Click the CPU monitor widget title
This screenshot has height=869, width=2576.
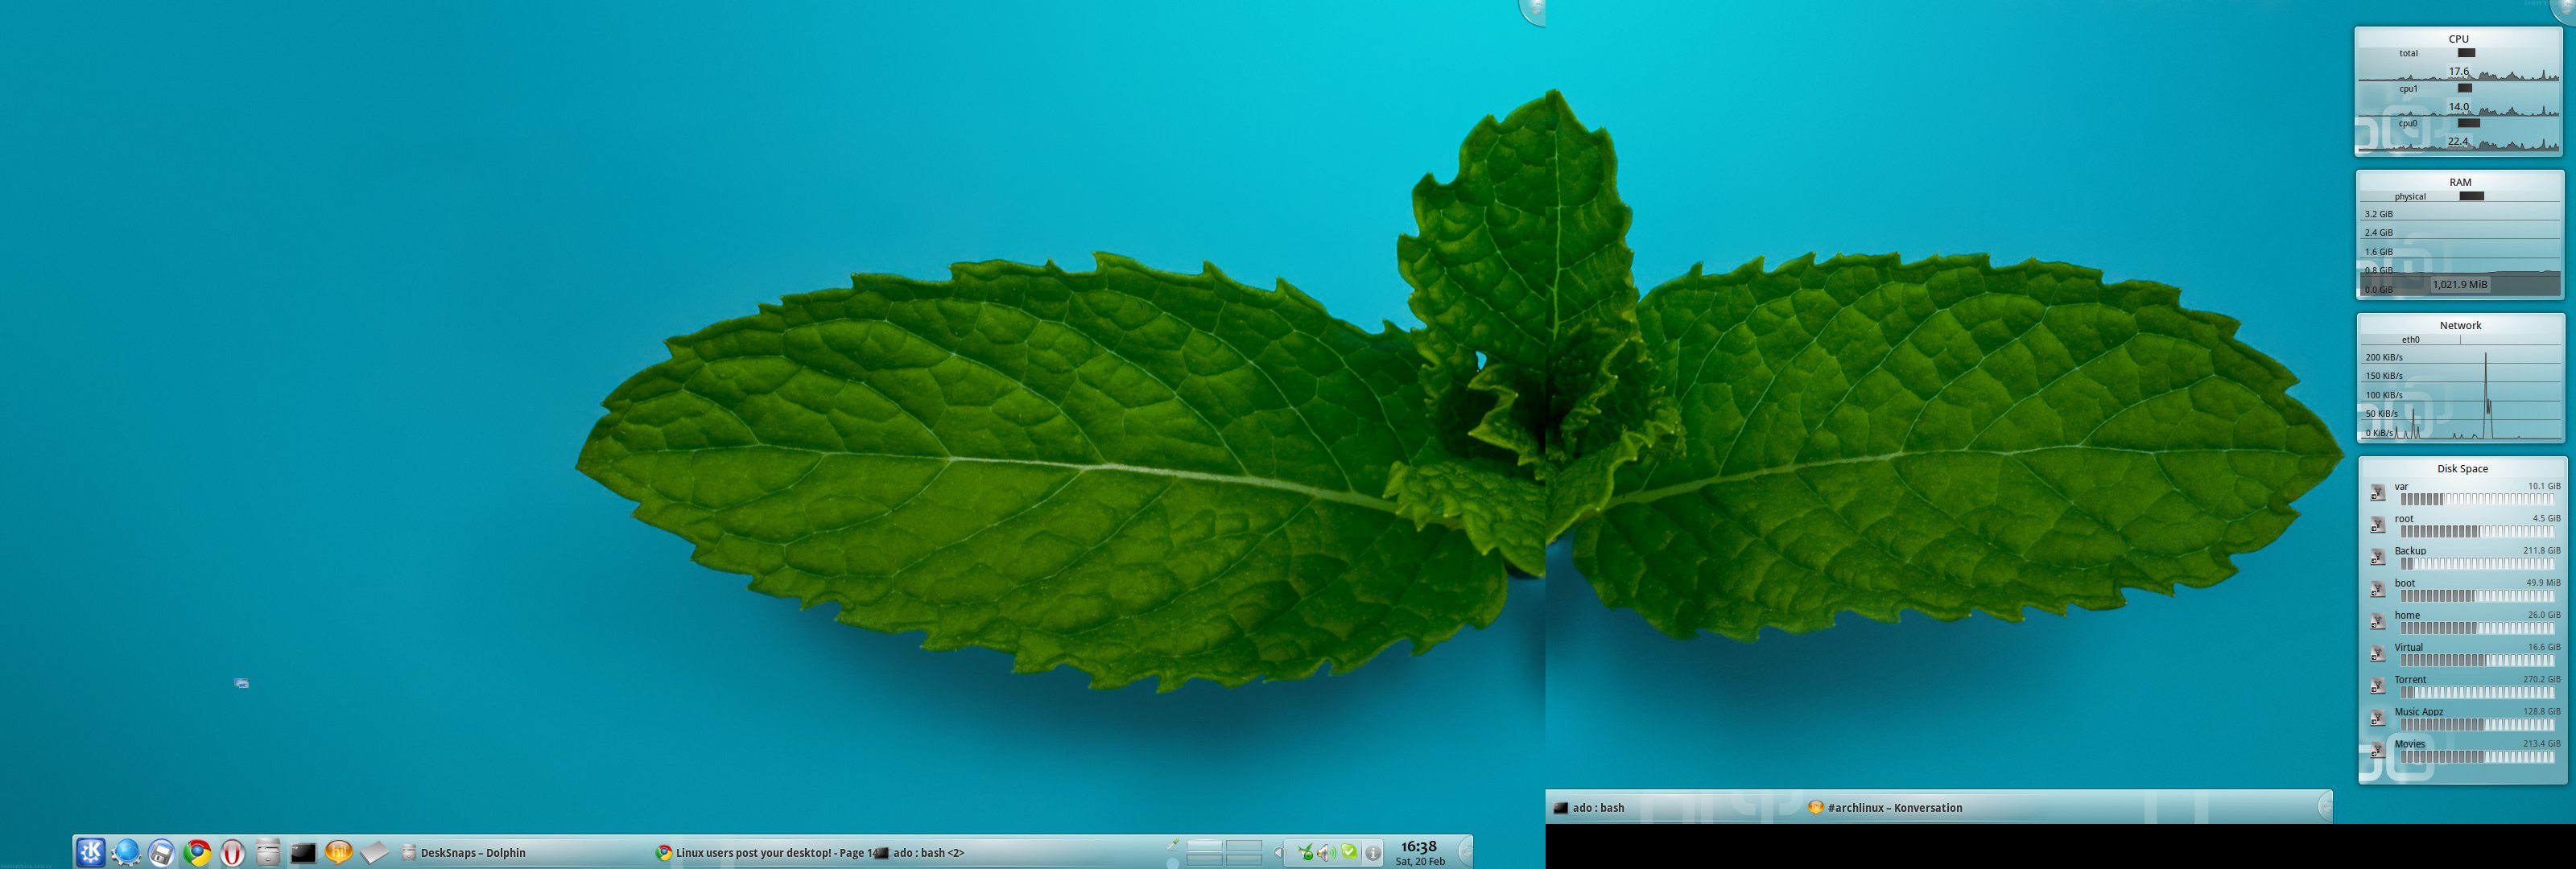point(2459,39)
